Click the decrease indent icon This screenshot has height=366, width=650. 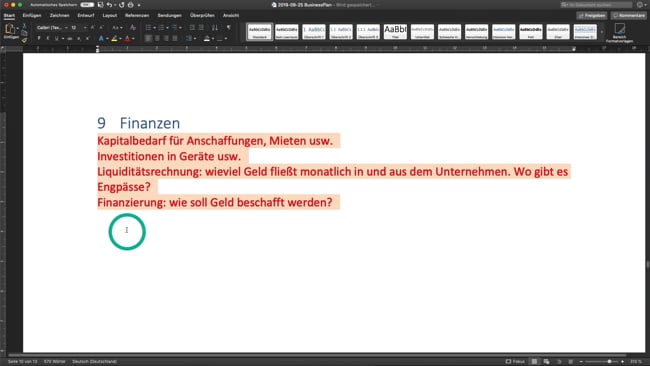point(192,27)
